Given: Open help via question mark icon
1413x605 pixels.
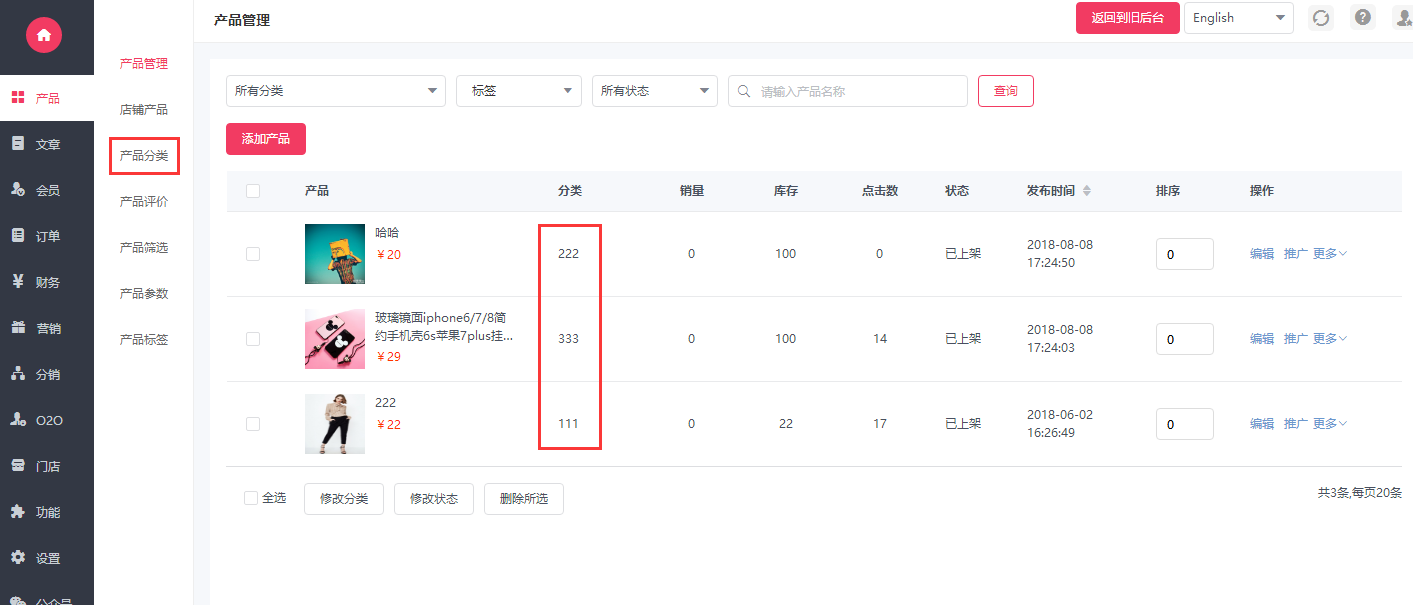Looking at the screenshot, I should (1362, 18).
